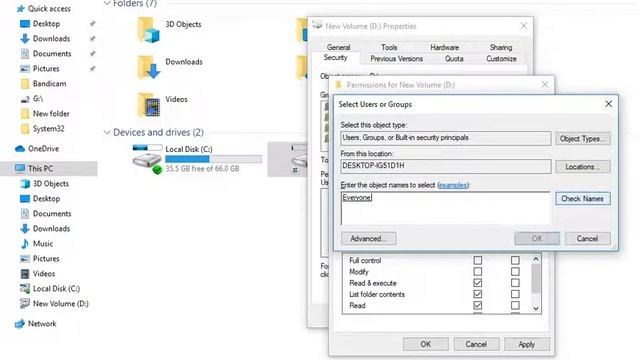Select the This PC monitor icon

coord(20,168)
